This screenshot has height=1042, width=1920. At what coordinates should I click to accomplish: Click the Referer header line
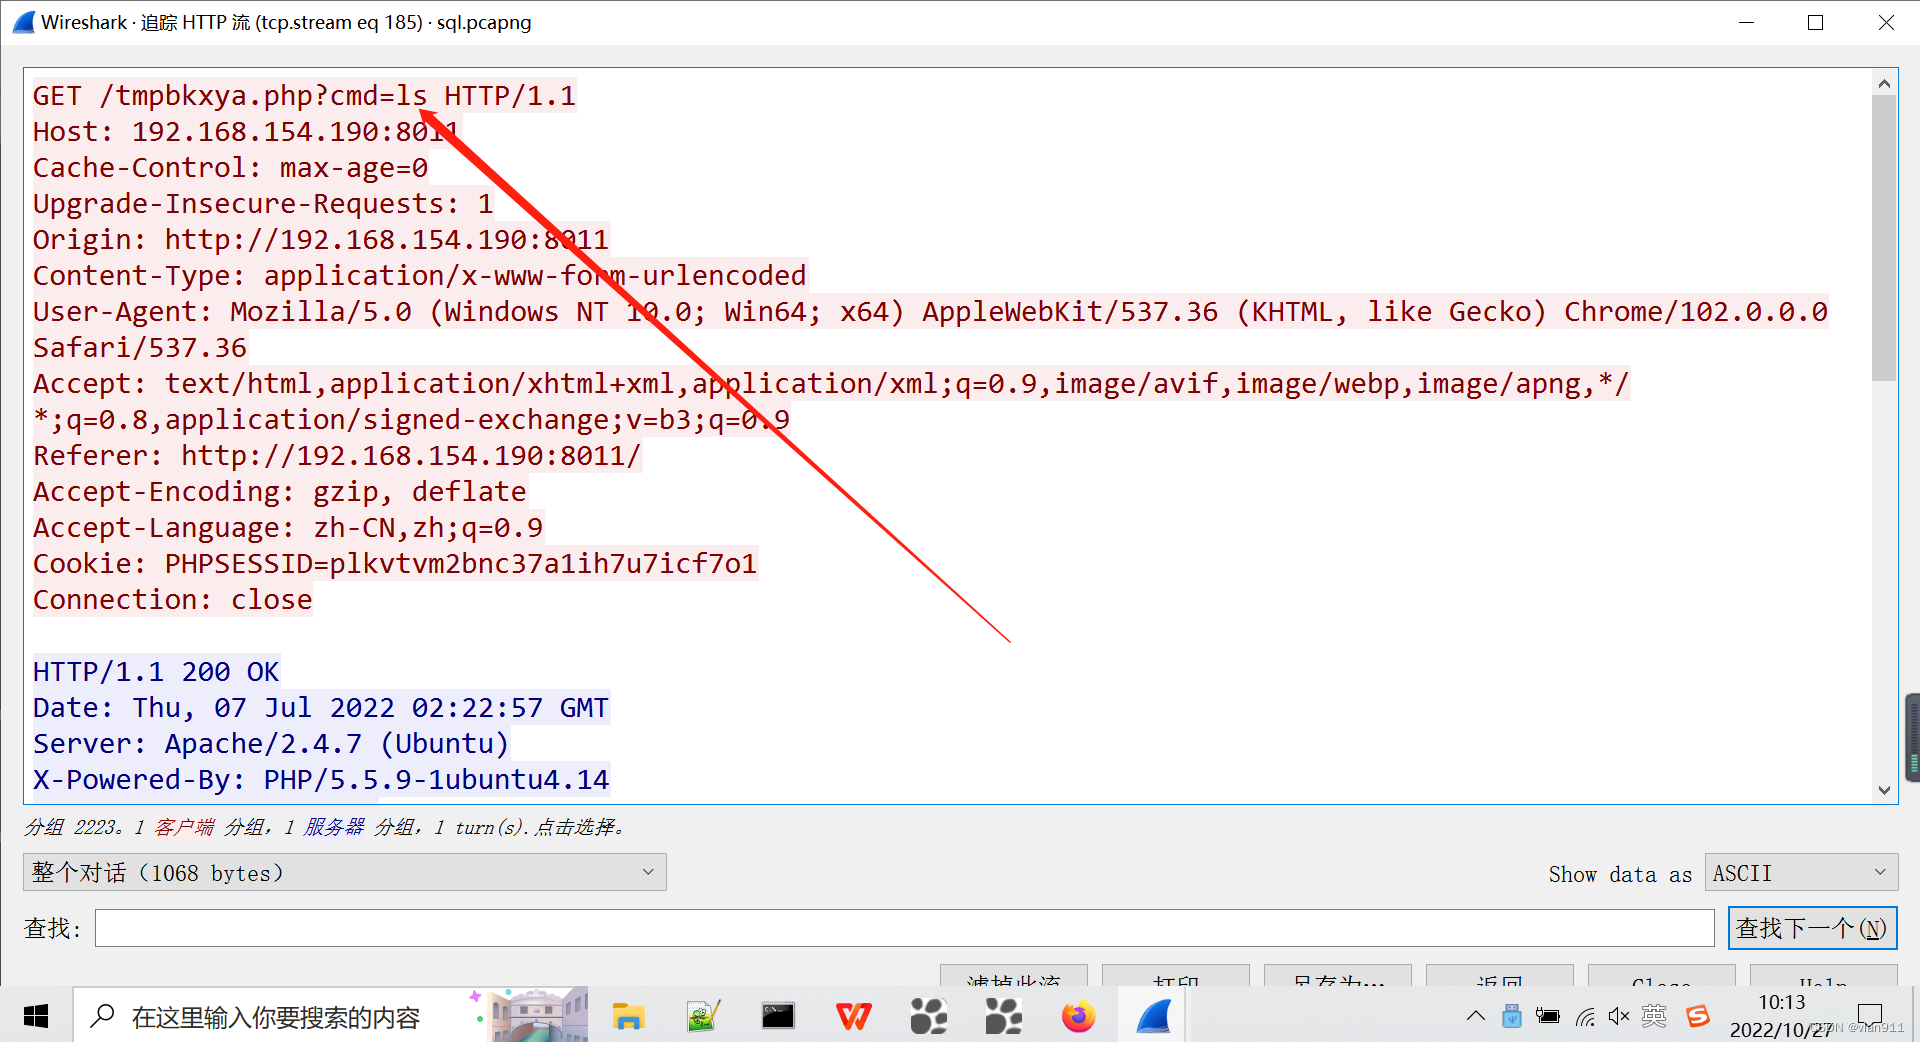[337, 456]
